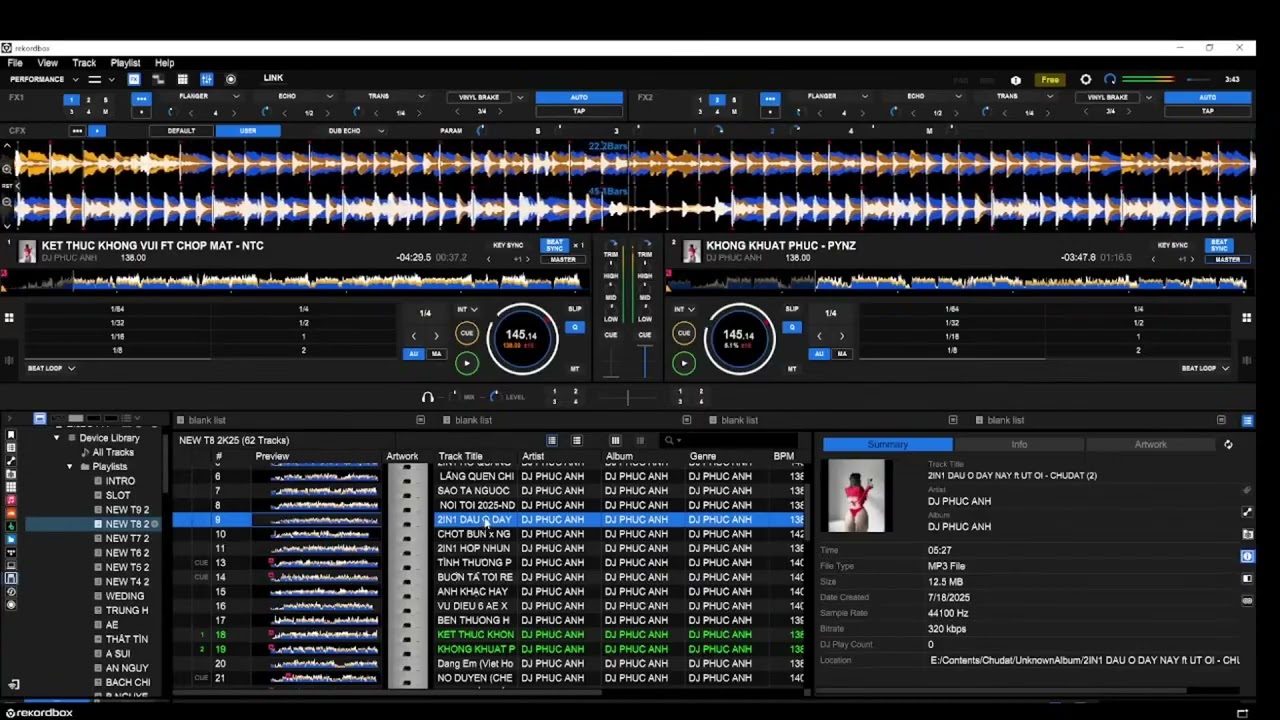This screenshot has width=1280, height=720.
Task: Set deck 1 as MASTER
Action: (x=563, y=260)
